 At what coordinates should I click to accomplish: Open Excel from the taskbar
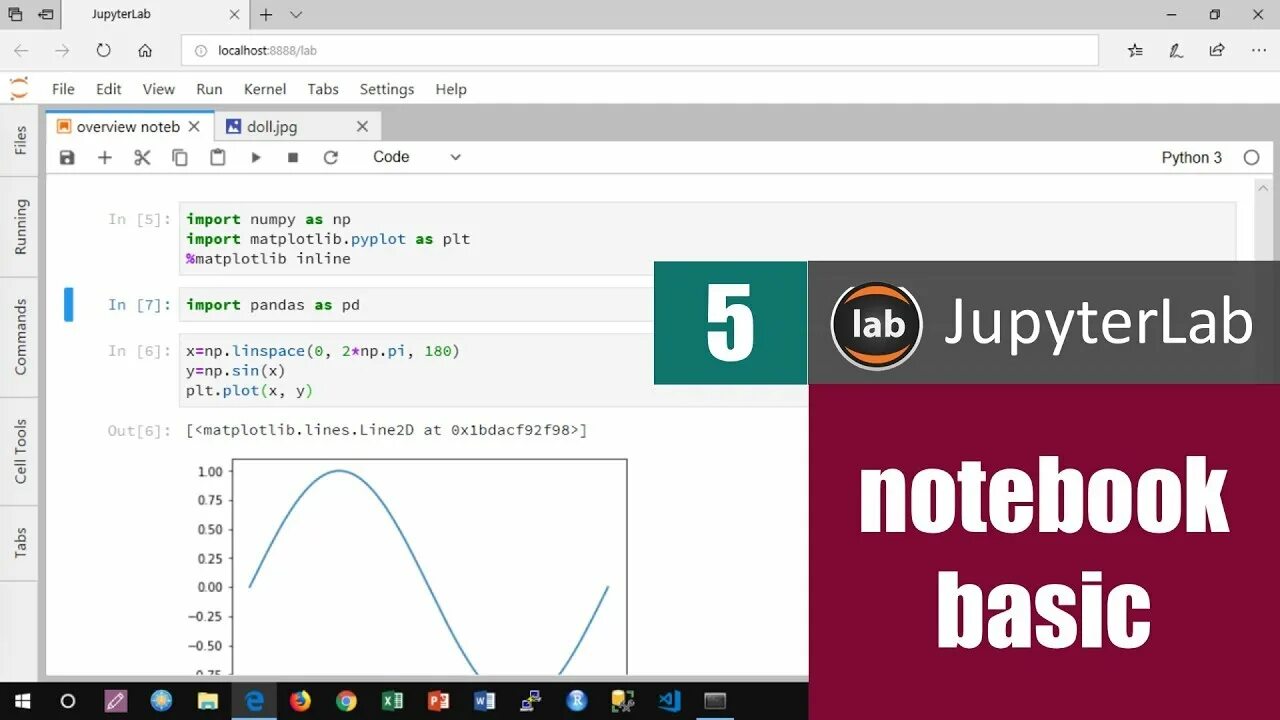pyautogui.click(x=392, y=701)
